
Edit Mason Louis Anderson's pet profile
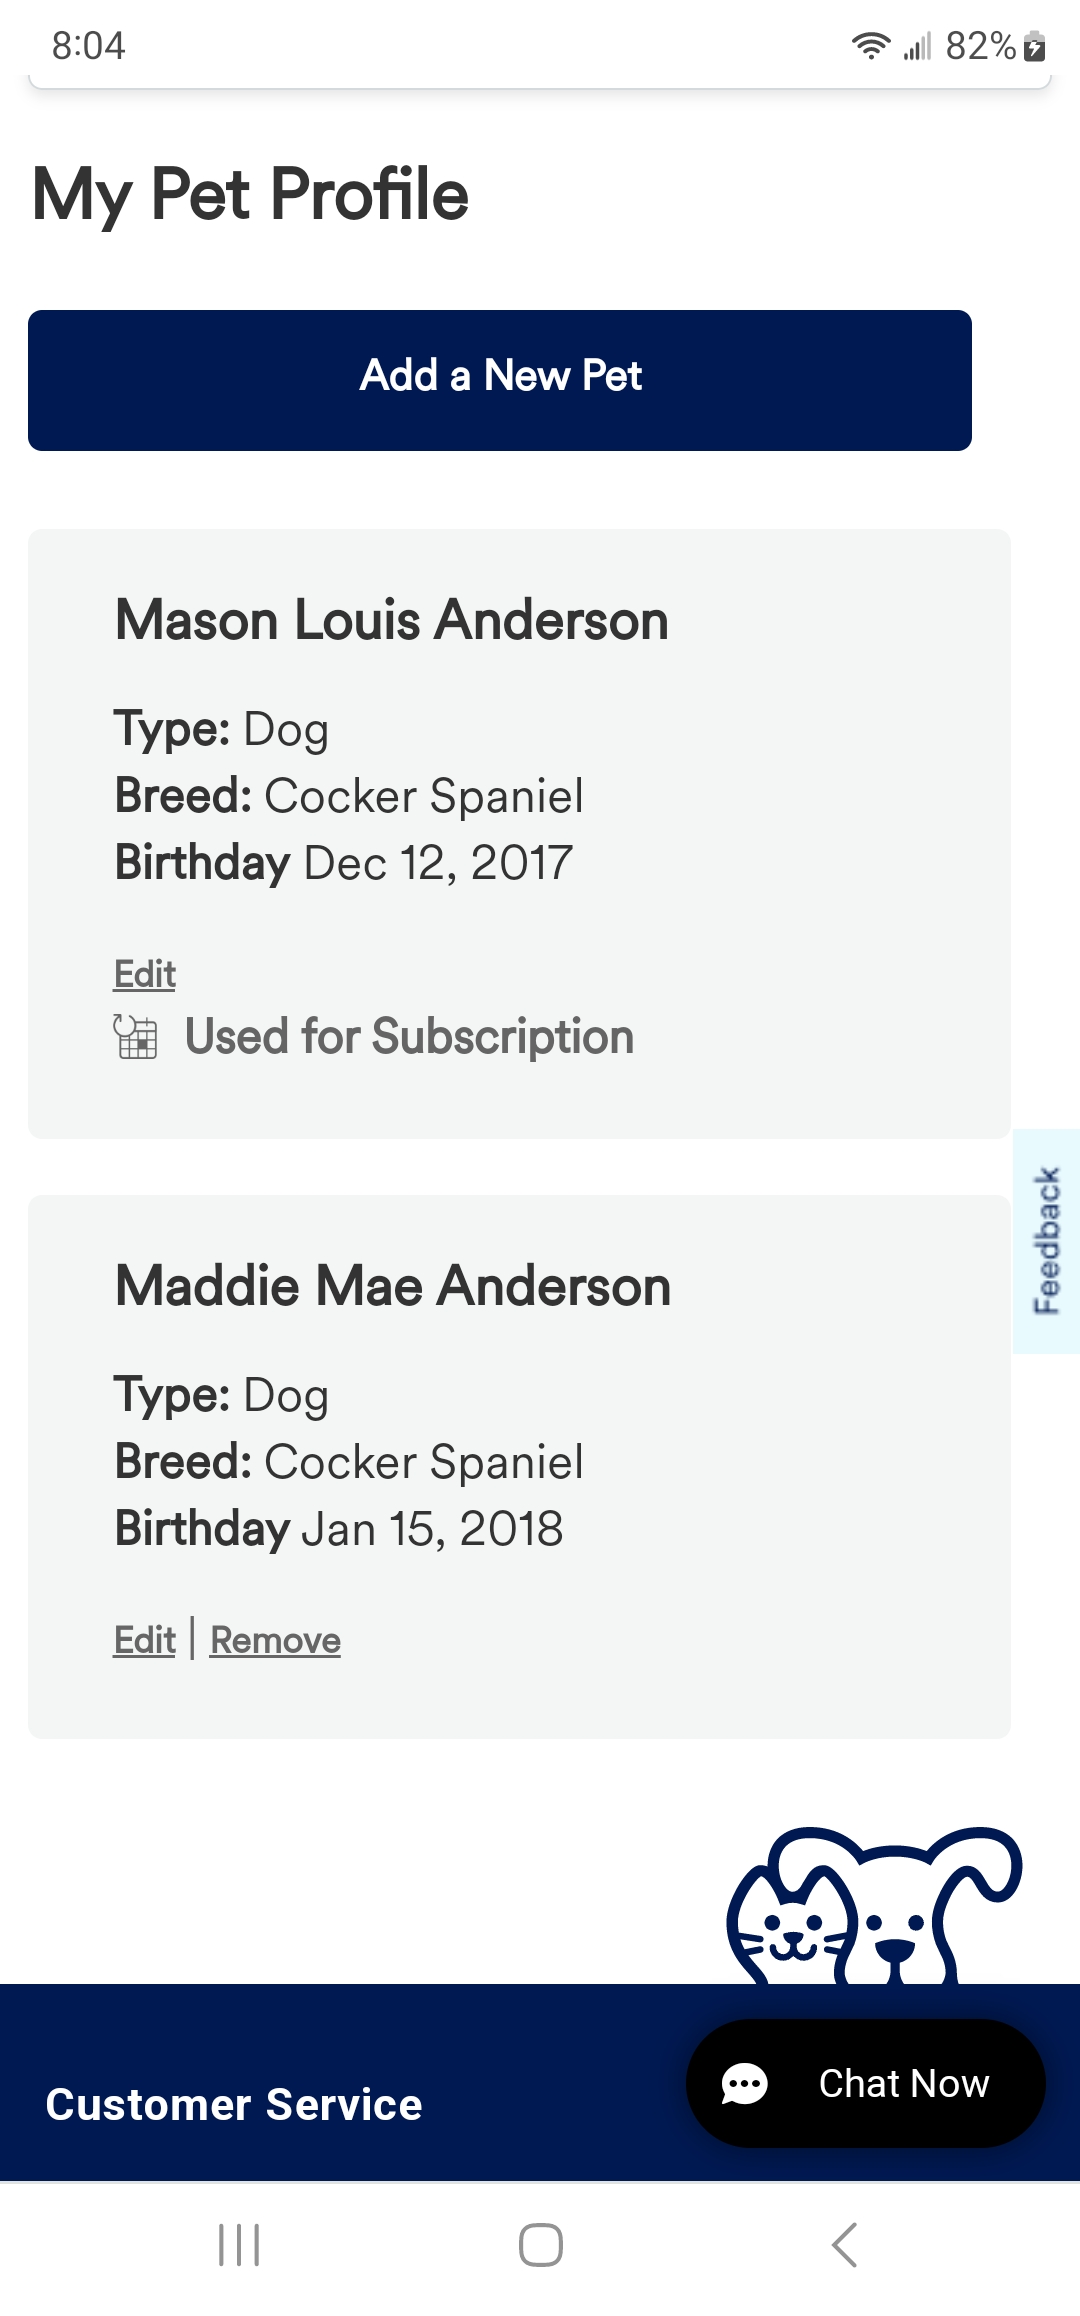coord(145,974)
